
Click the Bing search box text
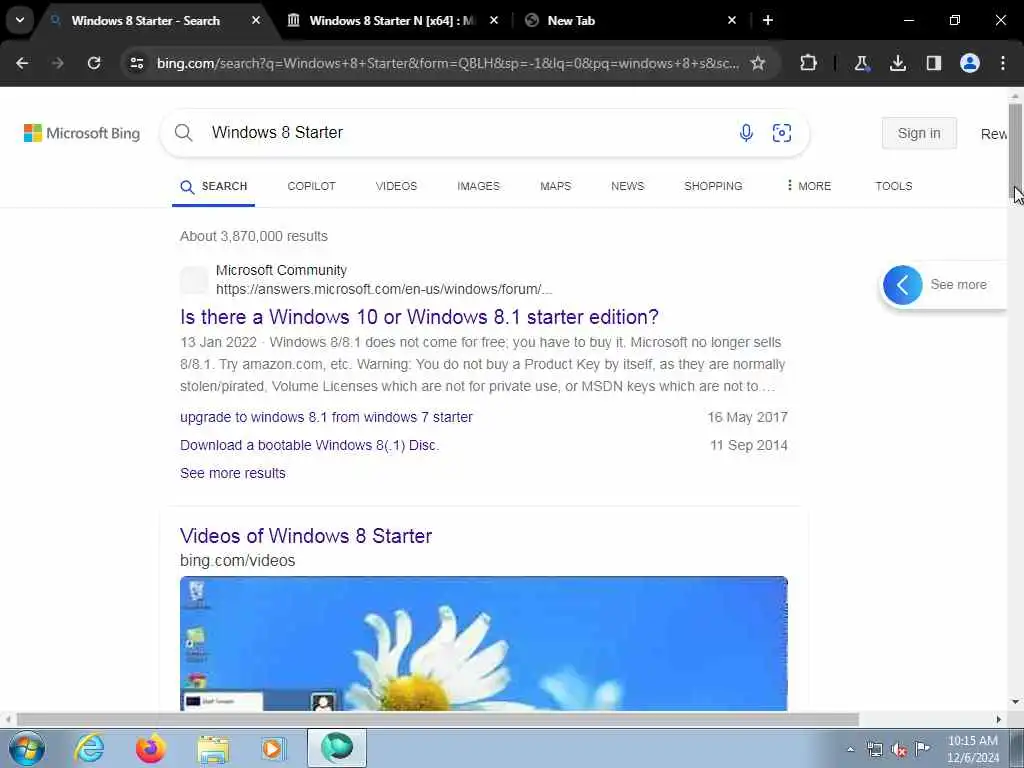[x=278, y=133]
